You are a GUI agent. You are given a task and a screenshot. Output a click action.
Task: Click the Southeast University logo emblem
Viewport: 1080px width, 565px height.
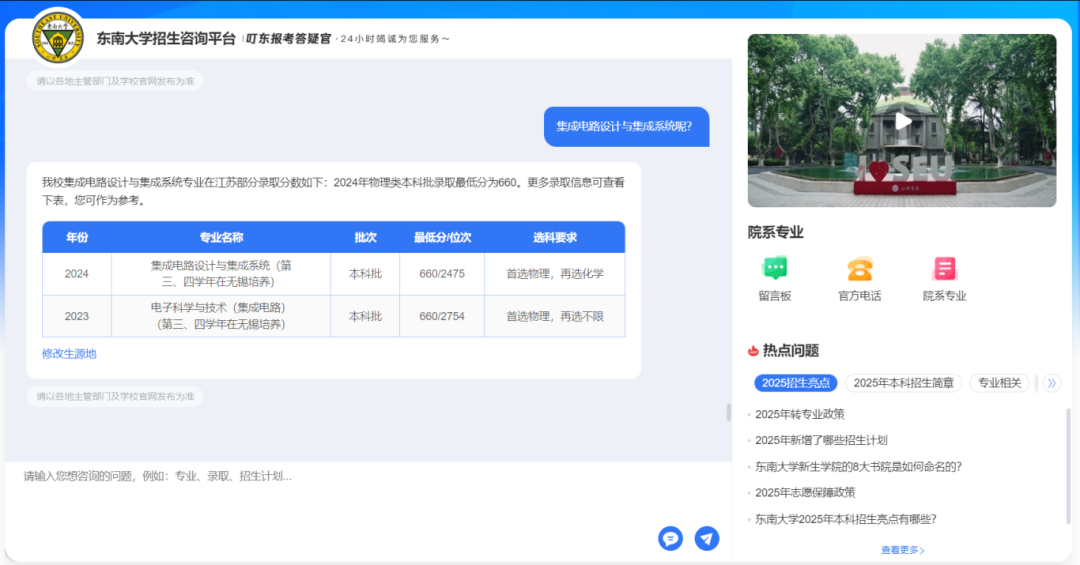[x=58, y=39]
